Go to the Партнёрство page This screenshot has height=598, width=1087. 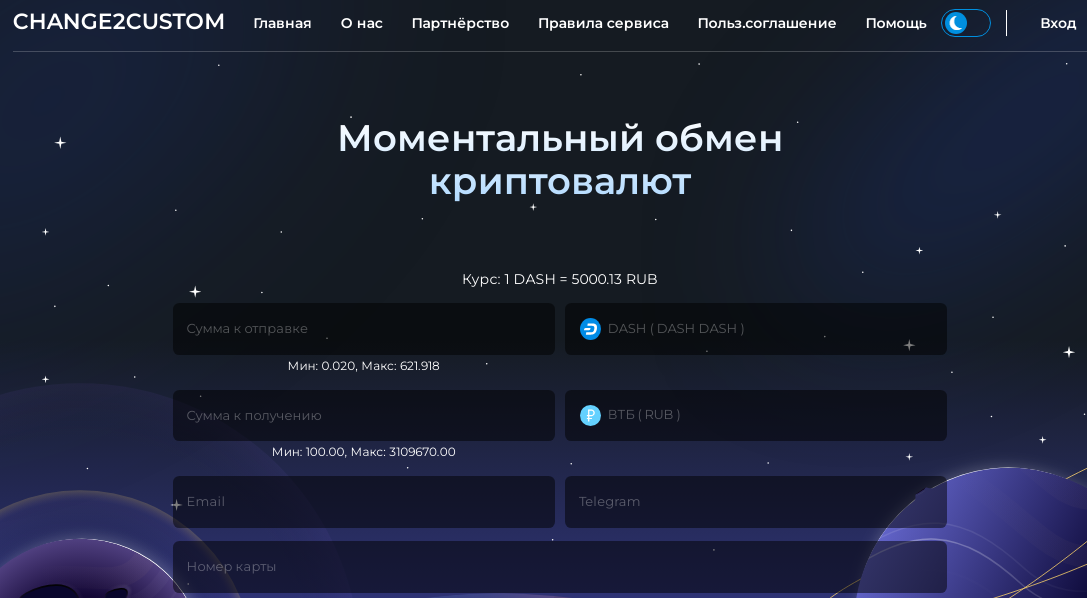[460, 24]
